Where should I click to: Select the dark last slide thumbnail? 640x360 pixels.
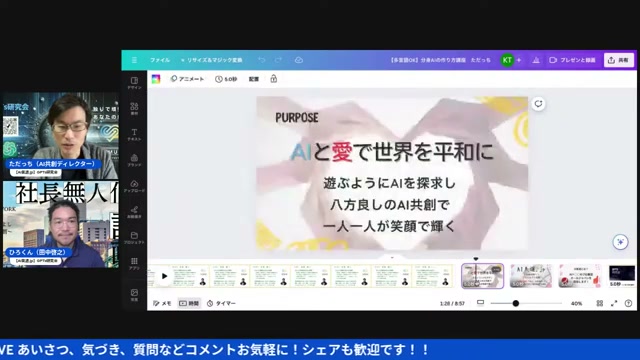(x=622, y=276)
